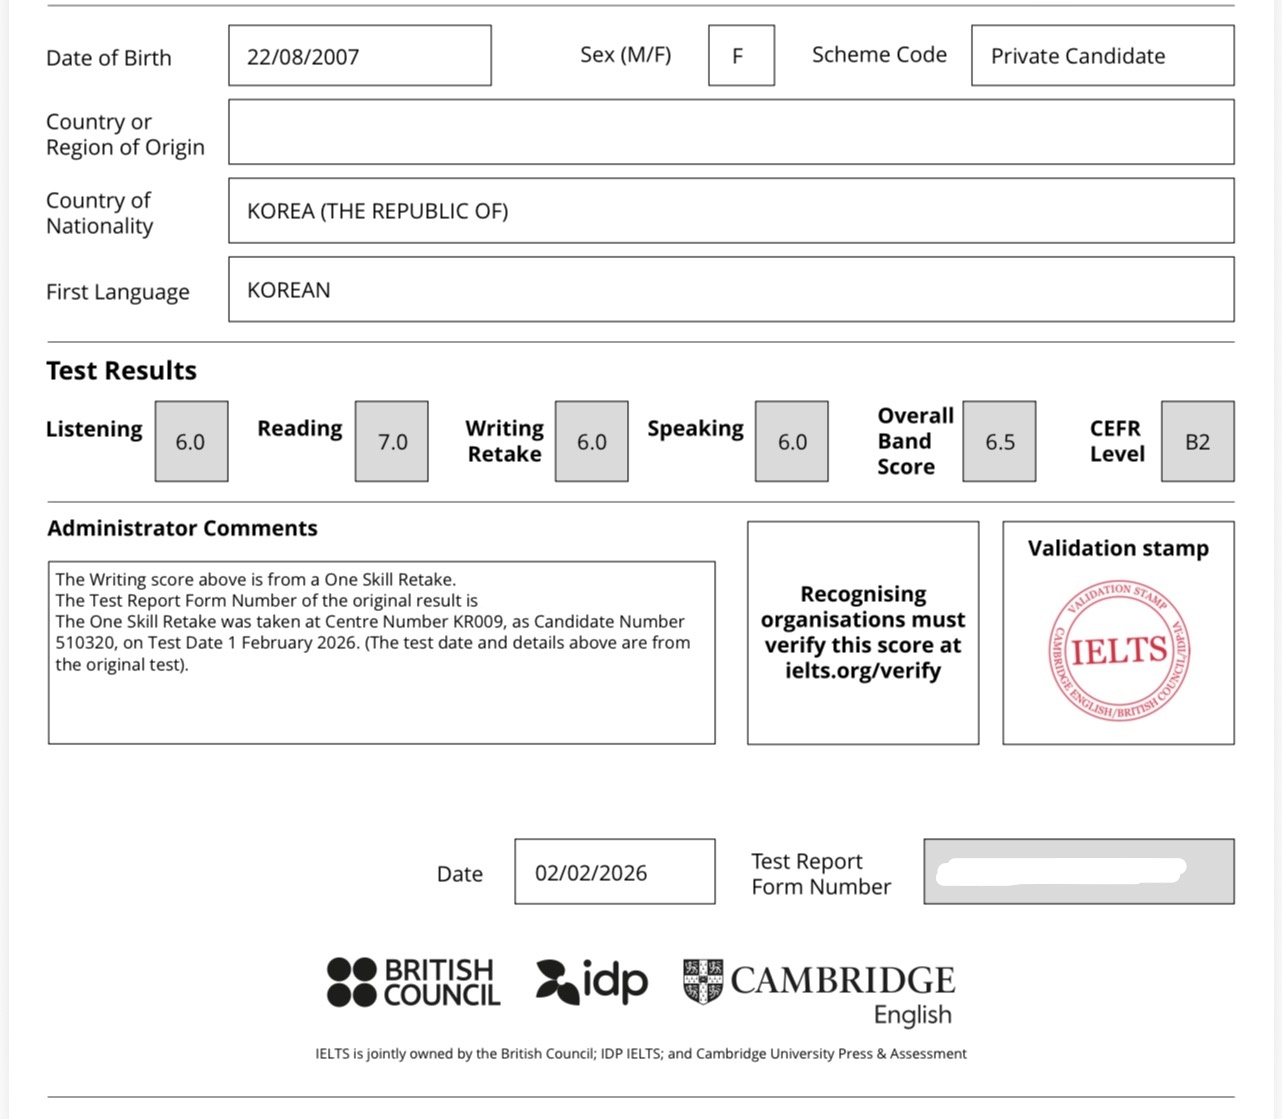Click the First Language field KOREAN
Viewport: 1282px width, 1119px height.
[x=731, y=290]
